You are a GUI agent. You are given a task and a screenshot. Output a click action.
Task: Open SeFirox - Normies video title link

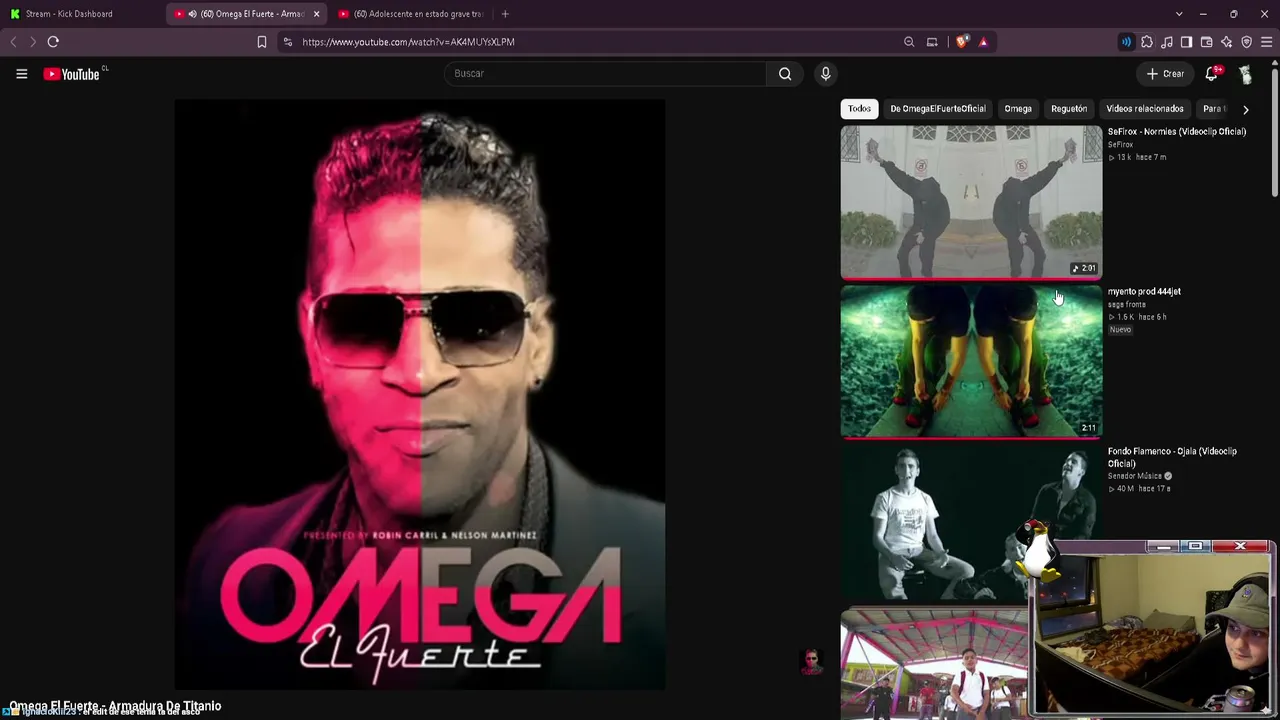coord(1177,132)
